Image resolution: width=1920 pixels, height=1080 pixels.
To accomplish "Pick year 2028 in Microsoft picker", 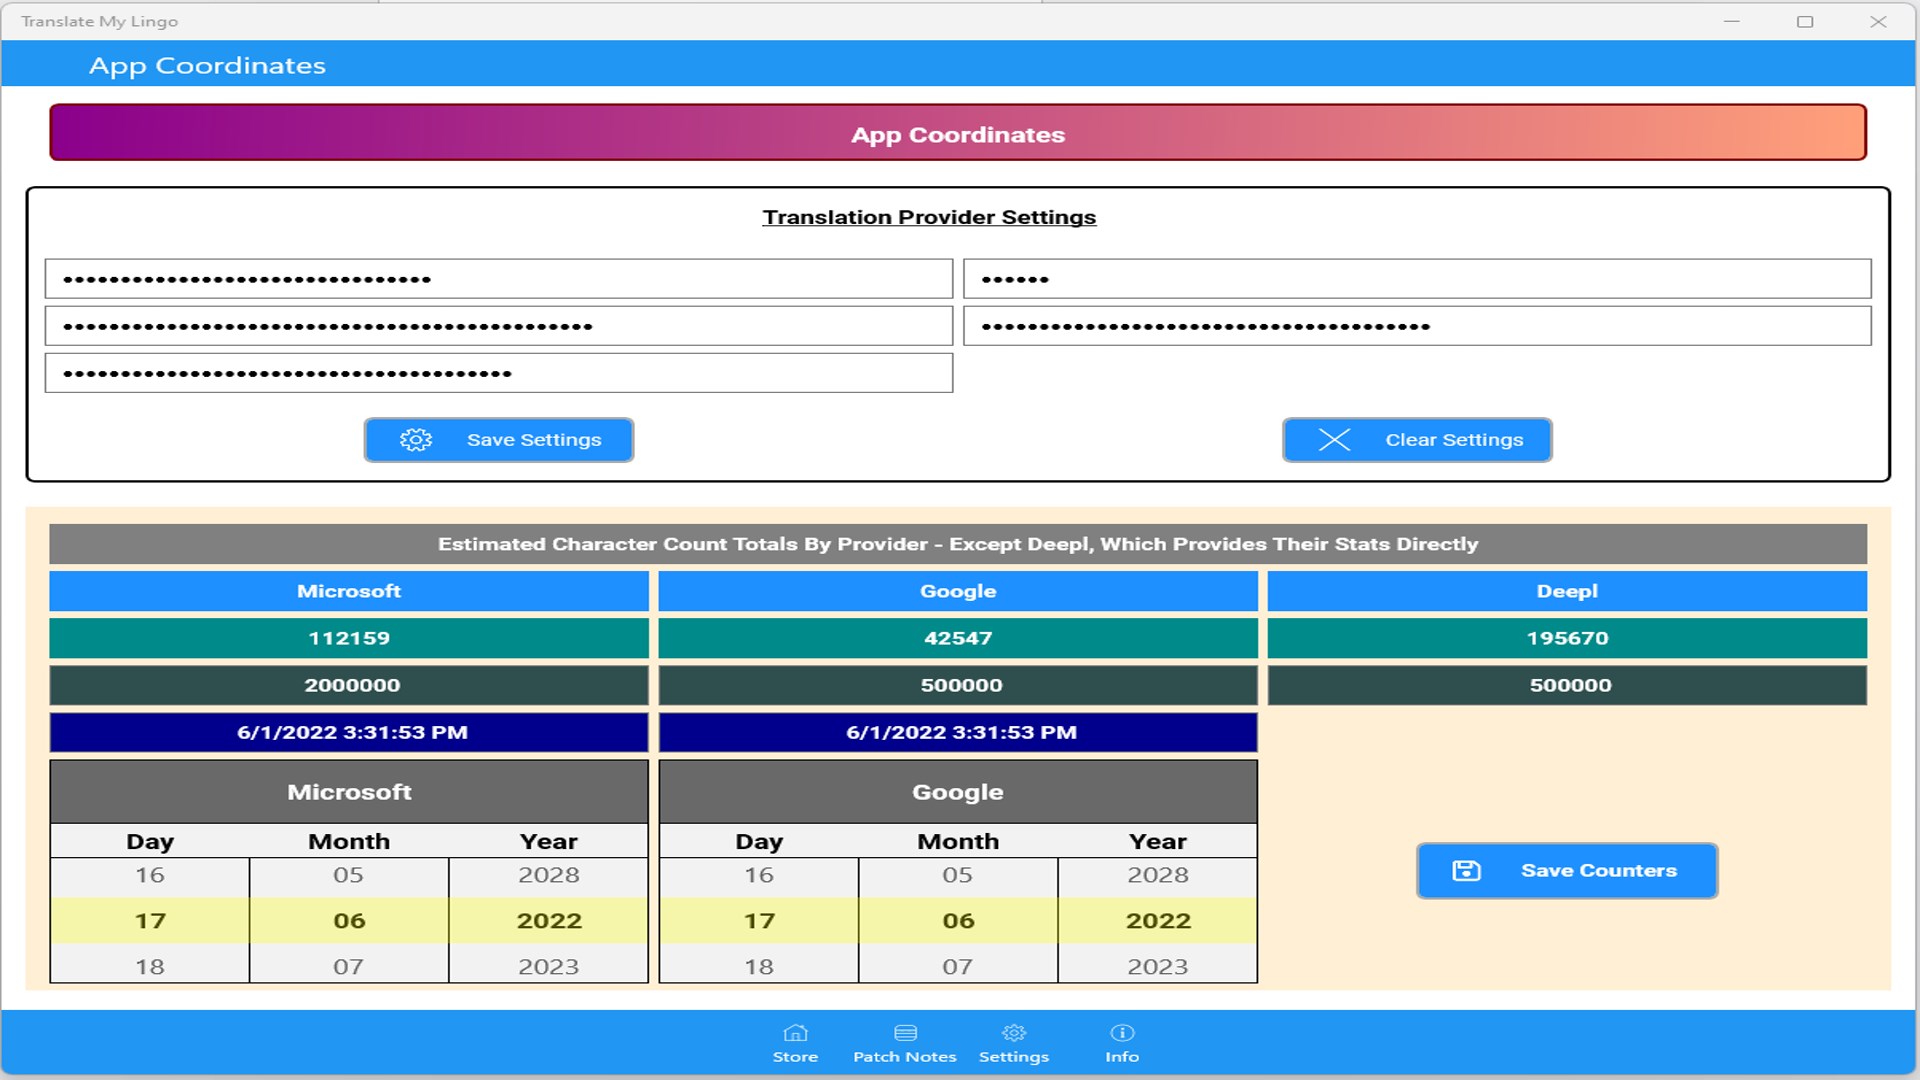I will click(x=548, y=875).
